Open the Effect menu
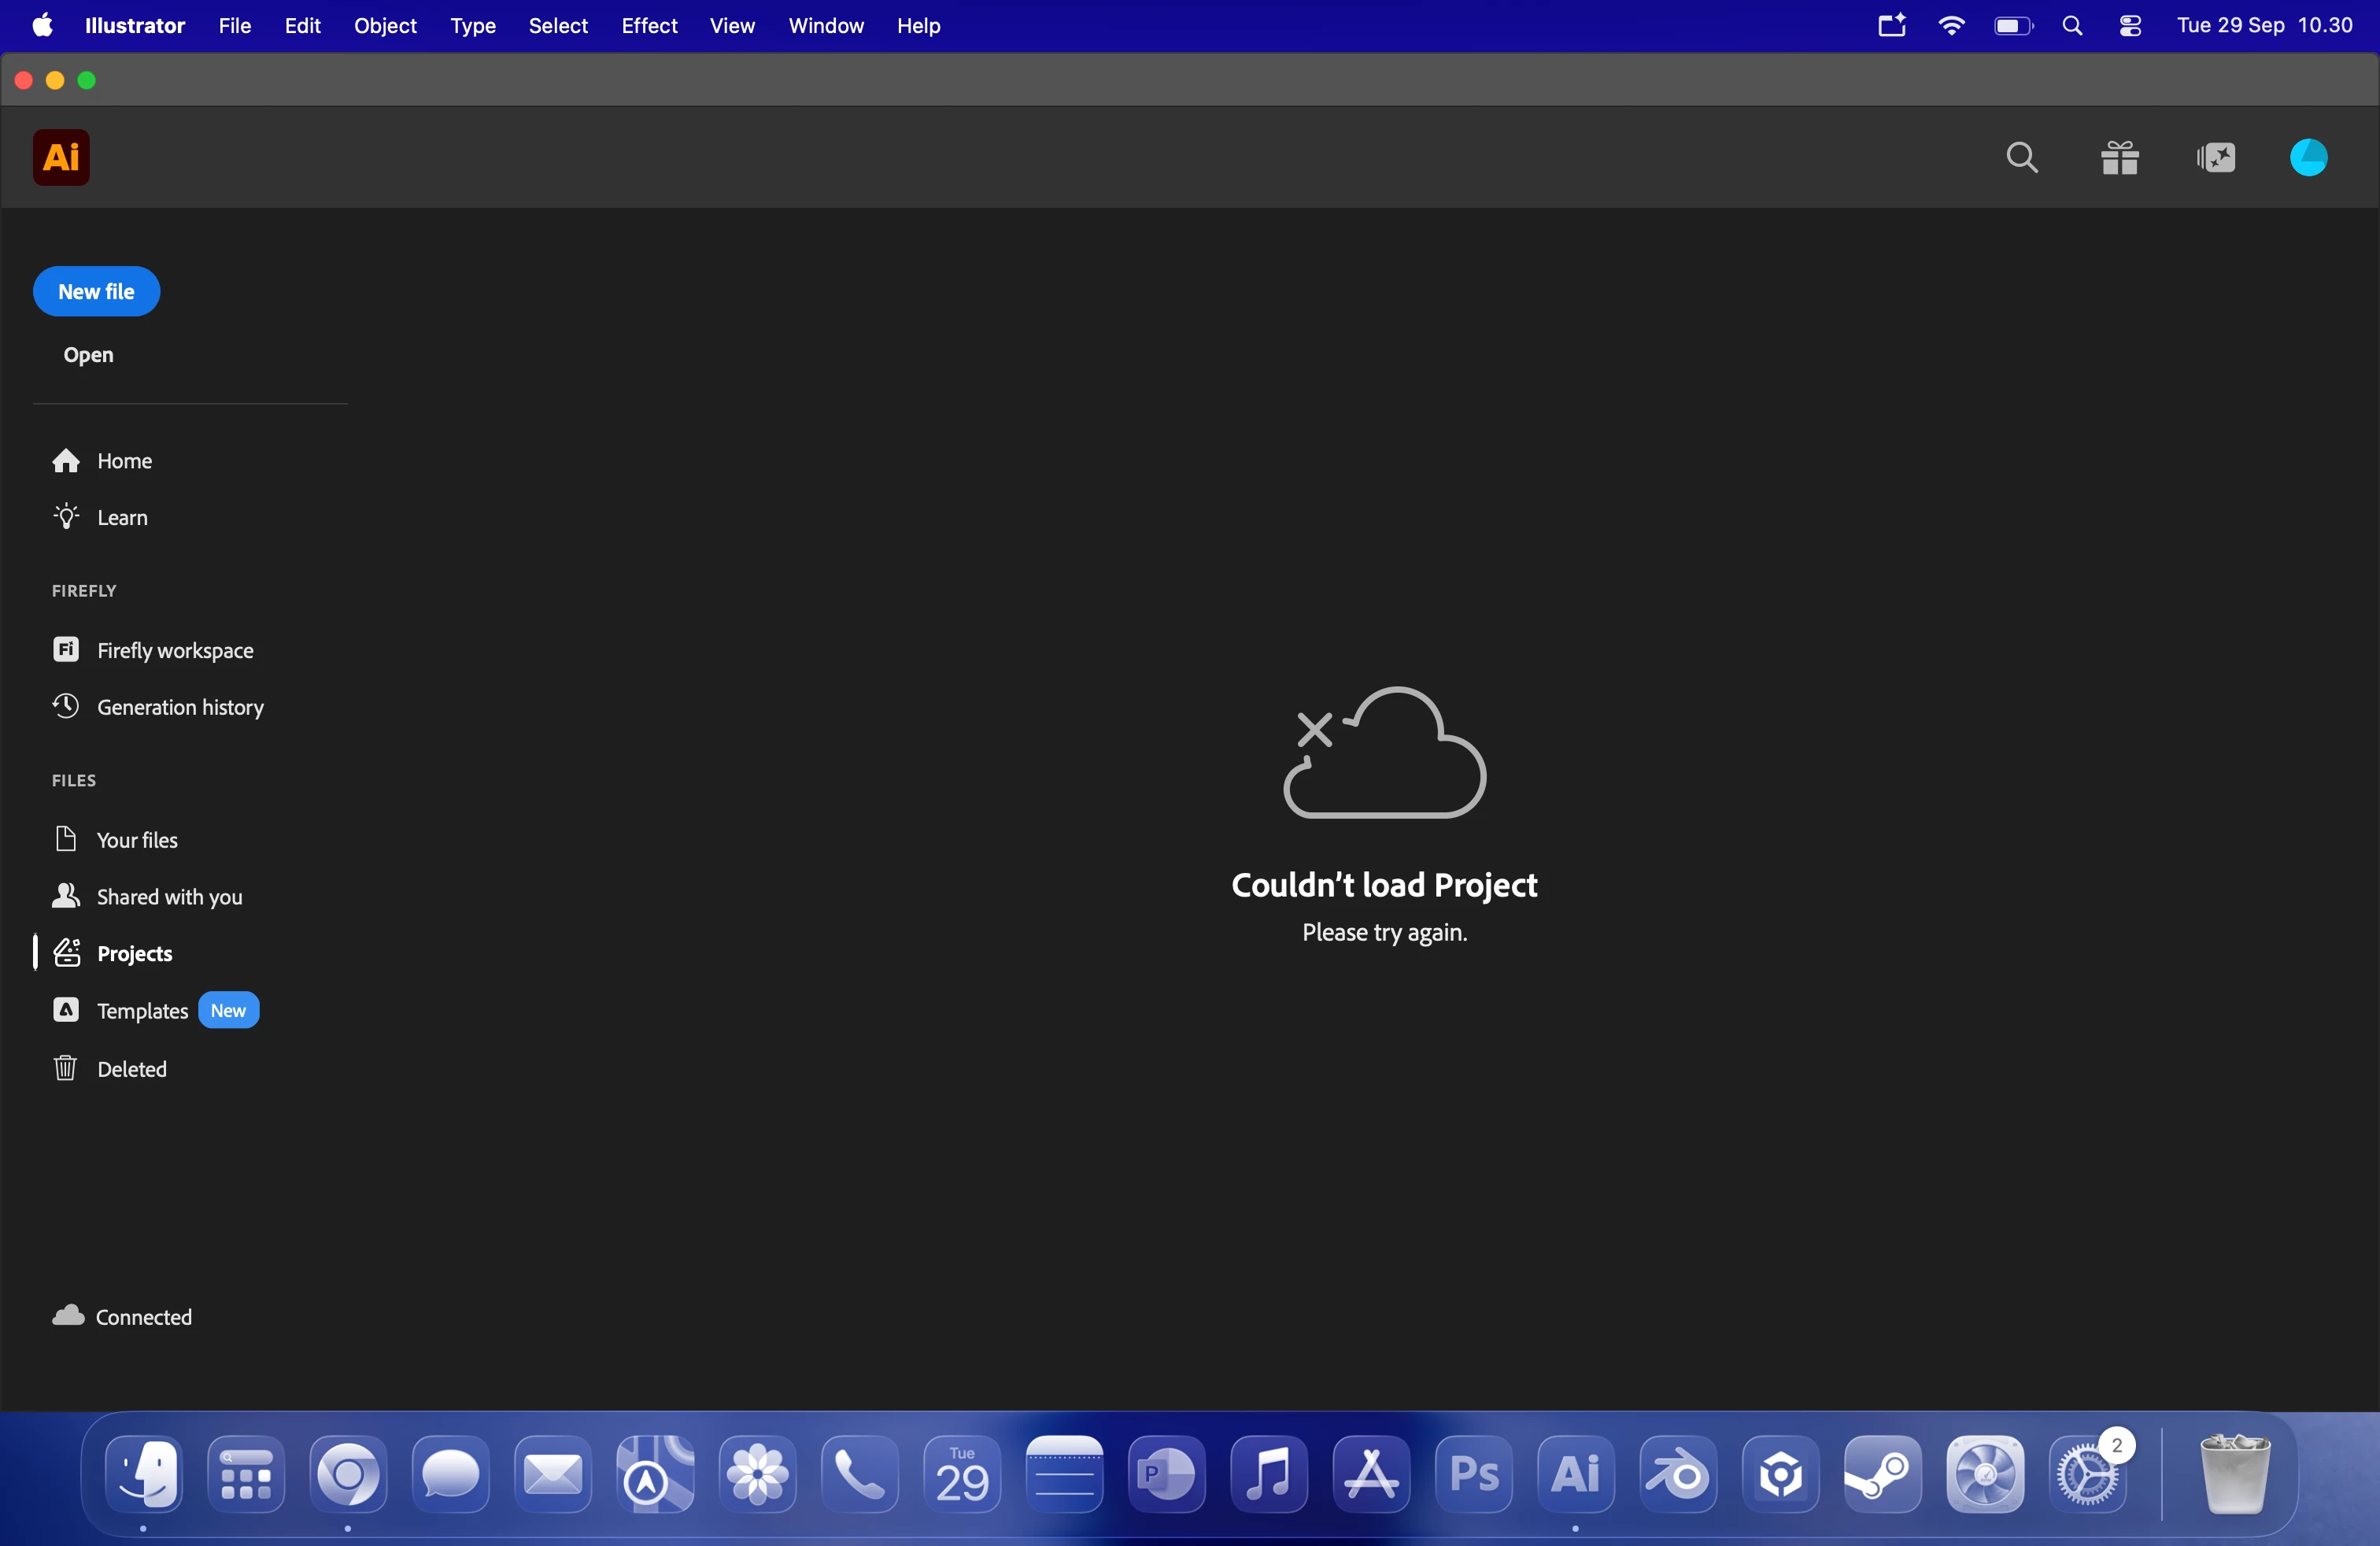The height and width of the screenshot is (1546, 2380). (649, 25)
